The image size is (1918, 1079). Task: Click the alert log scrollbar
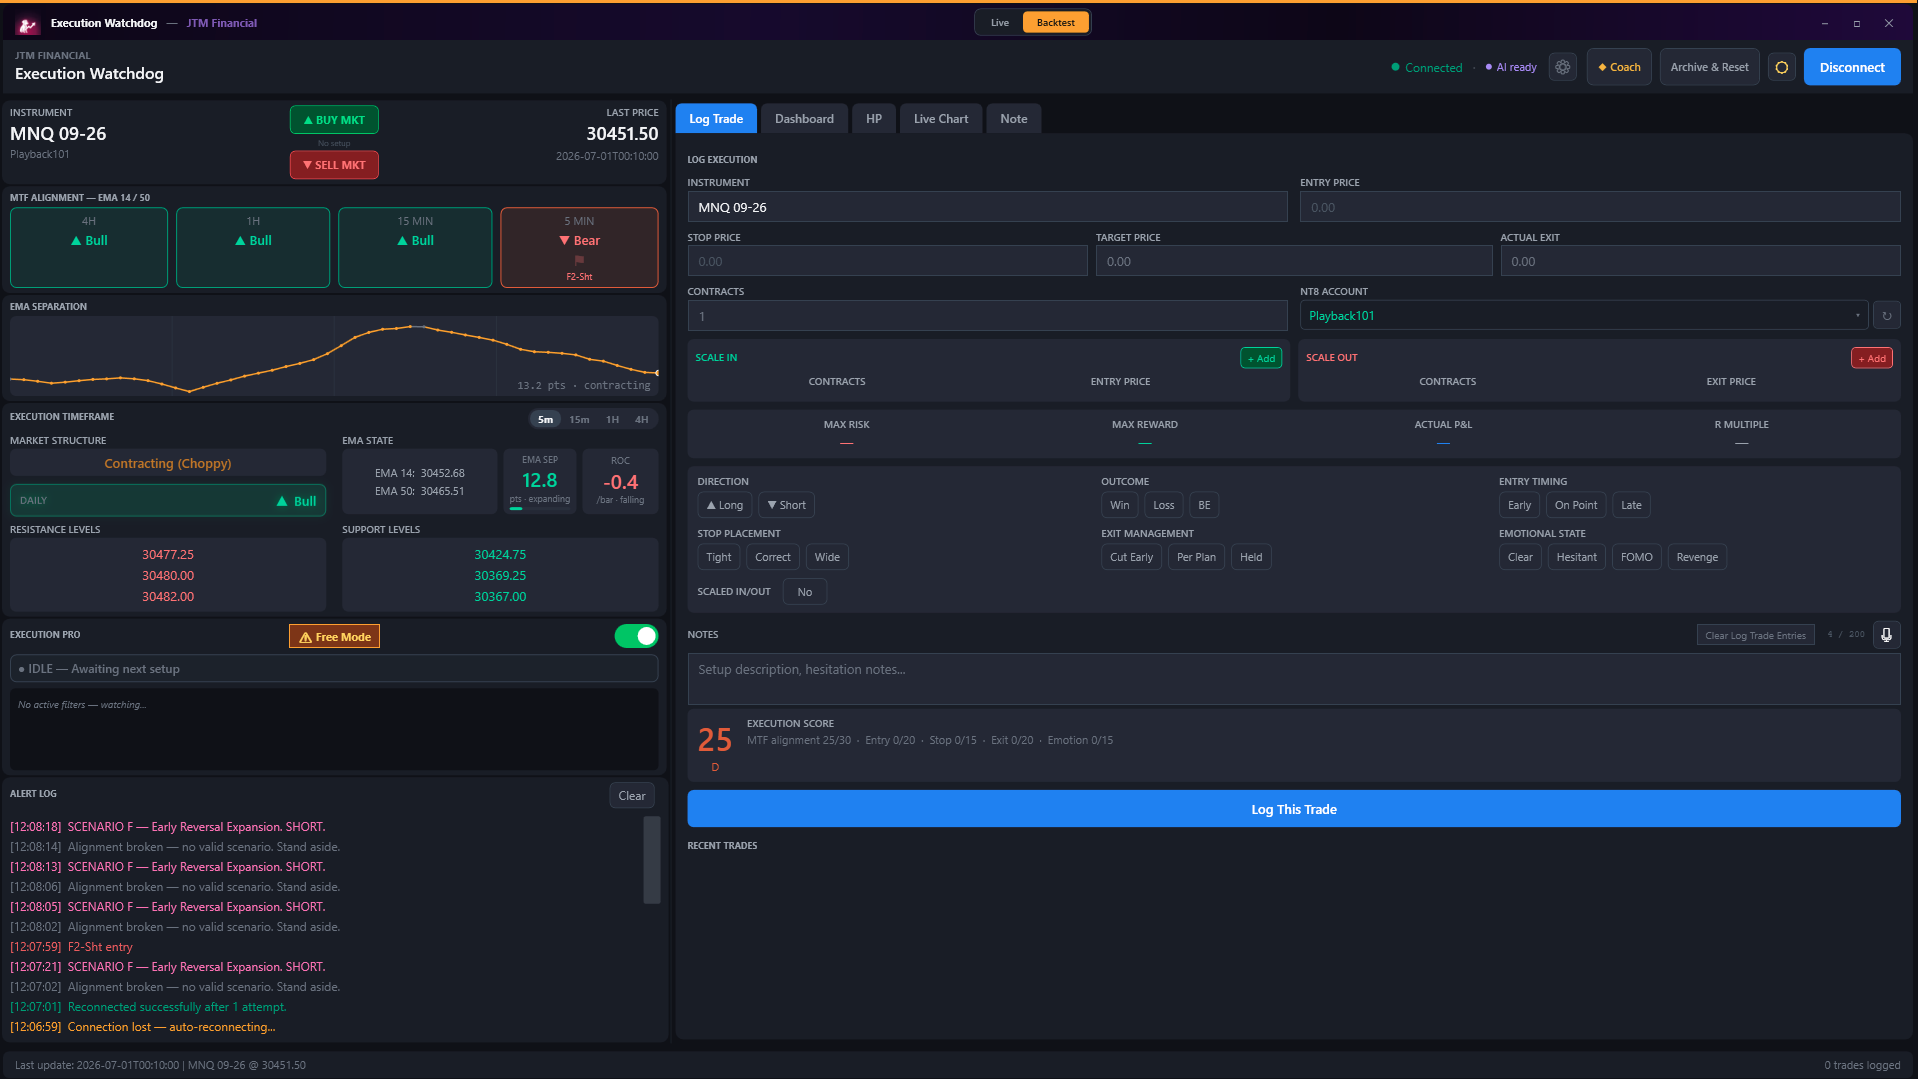[x=652, y=860]
